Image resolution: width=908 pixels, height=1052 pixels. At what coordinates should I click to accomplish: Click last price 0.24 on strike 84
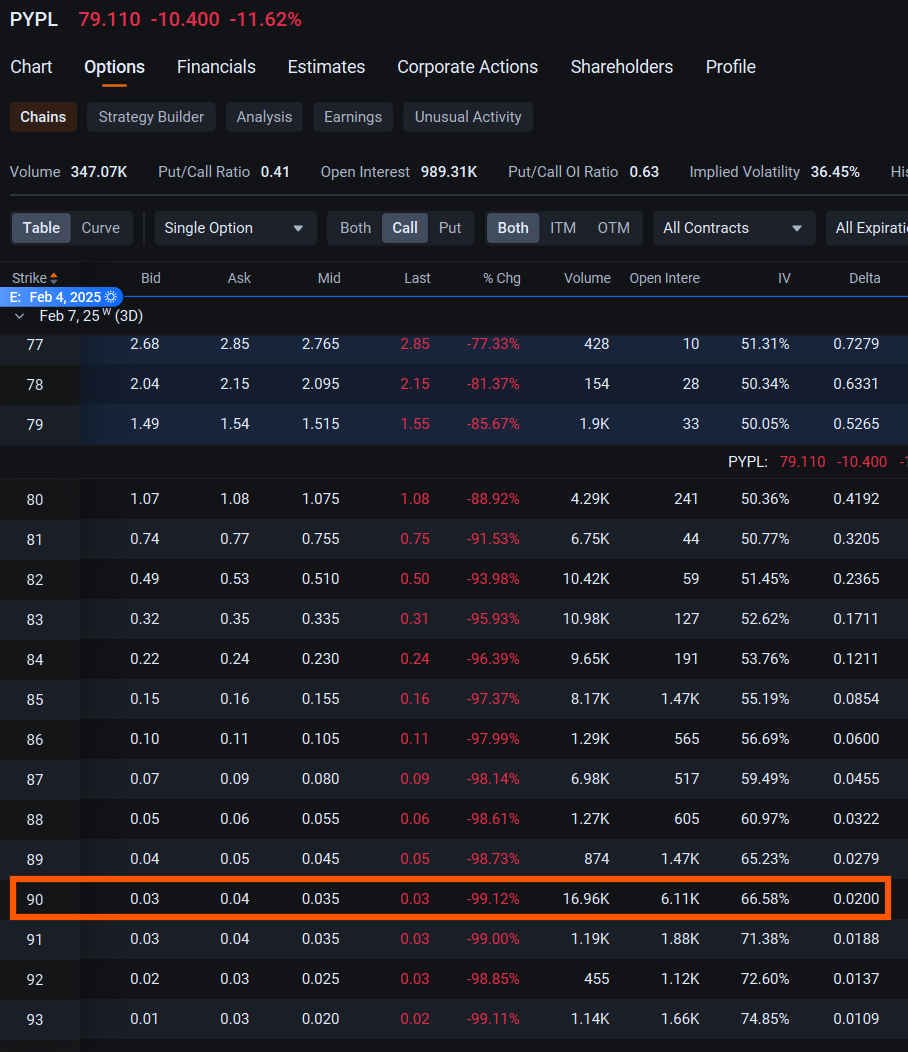coord(415,659)
